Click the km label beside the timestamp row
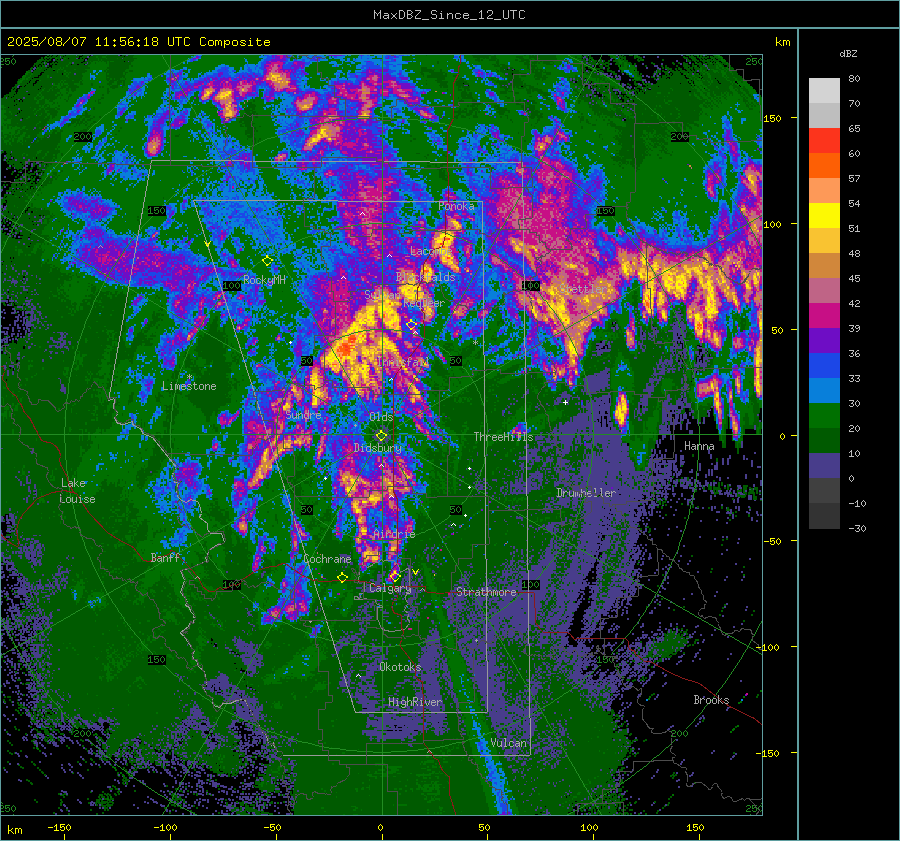The width and height of the screenshot is (900, 841). pyautogui.click(x=782, y=42)
